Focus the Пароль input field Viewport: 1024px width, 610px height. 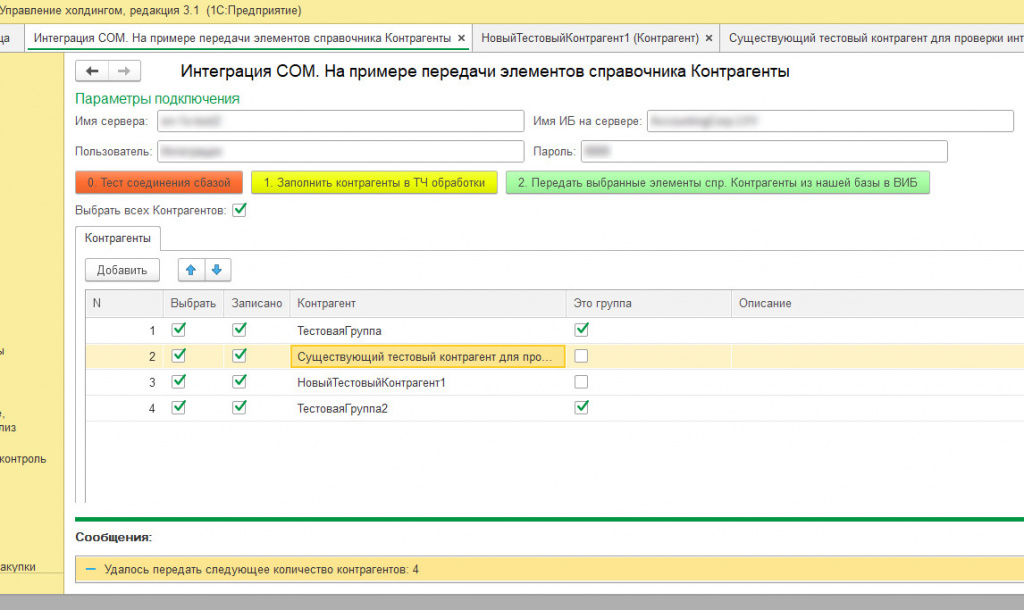763,152
